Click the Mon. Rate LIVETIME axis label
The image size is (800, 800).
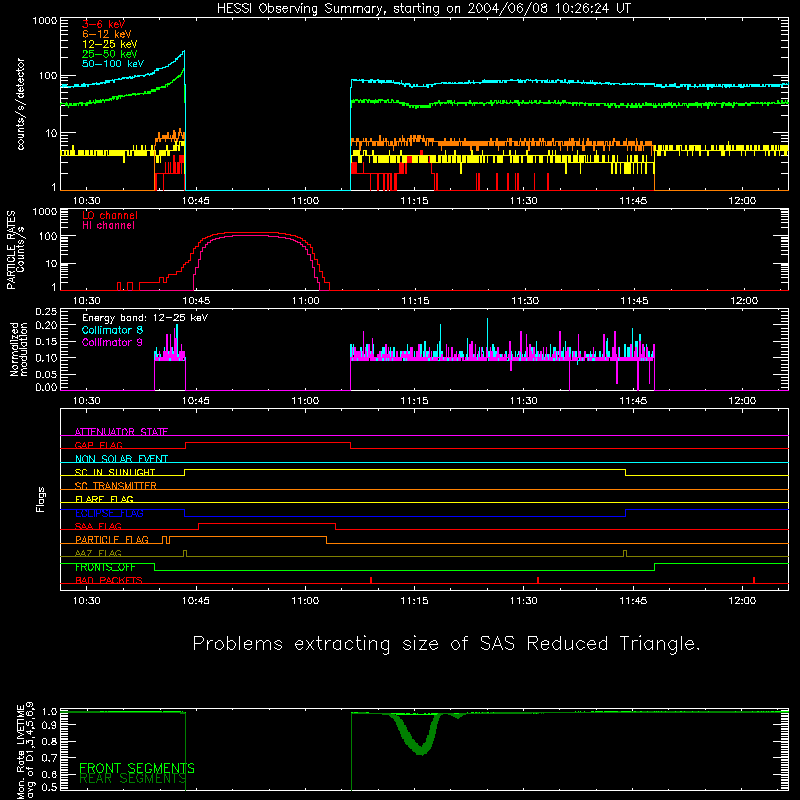click(26, 750)
